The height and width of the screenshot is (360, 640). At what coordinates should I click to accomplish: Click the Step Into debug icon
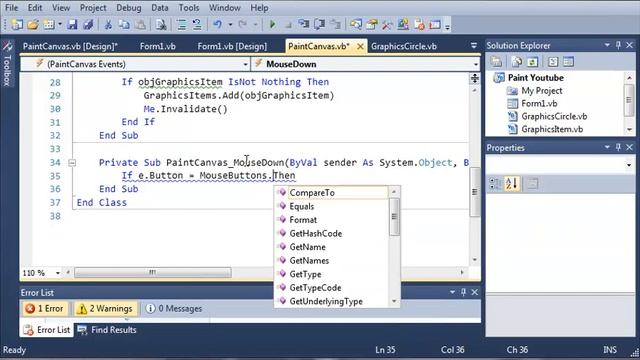tap(304, 25)
